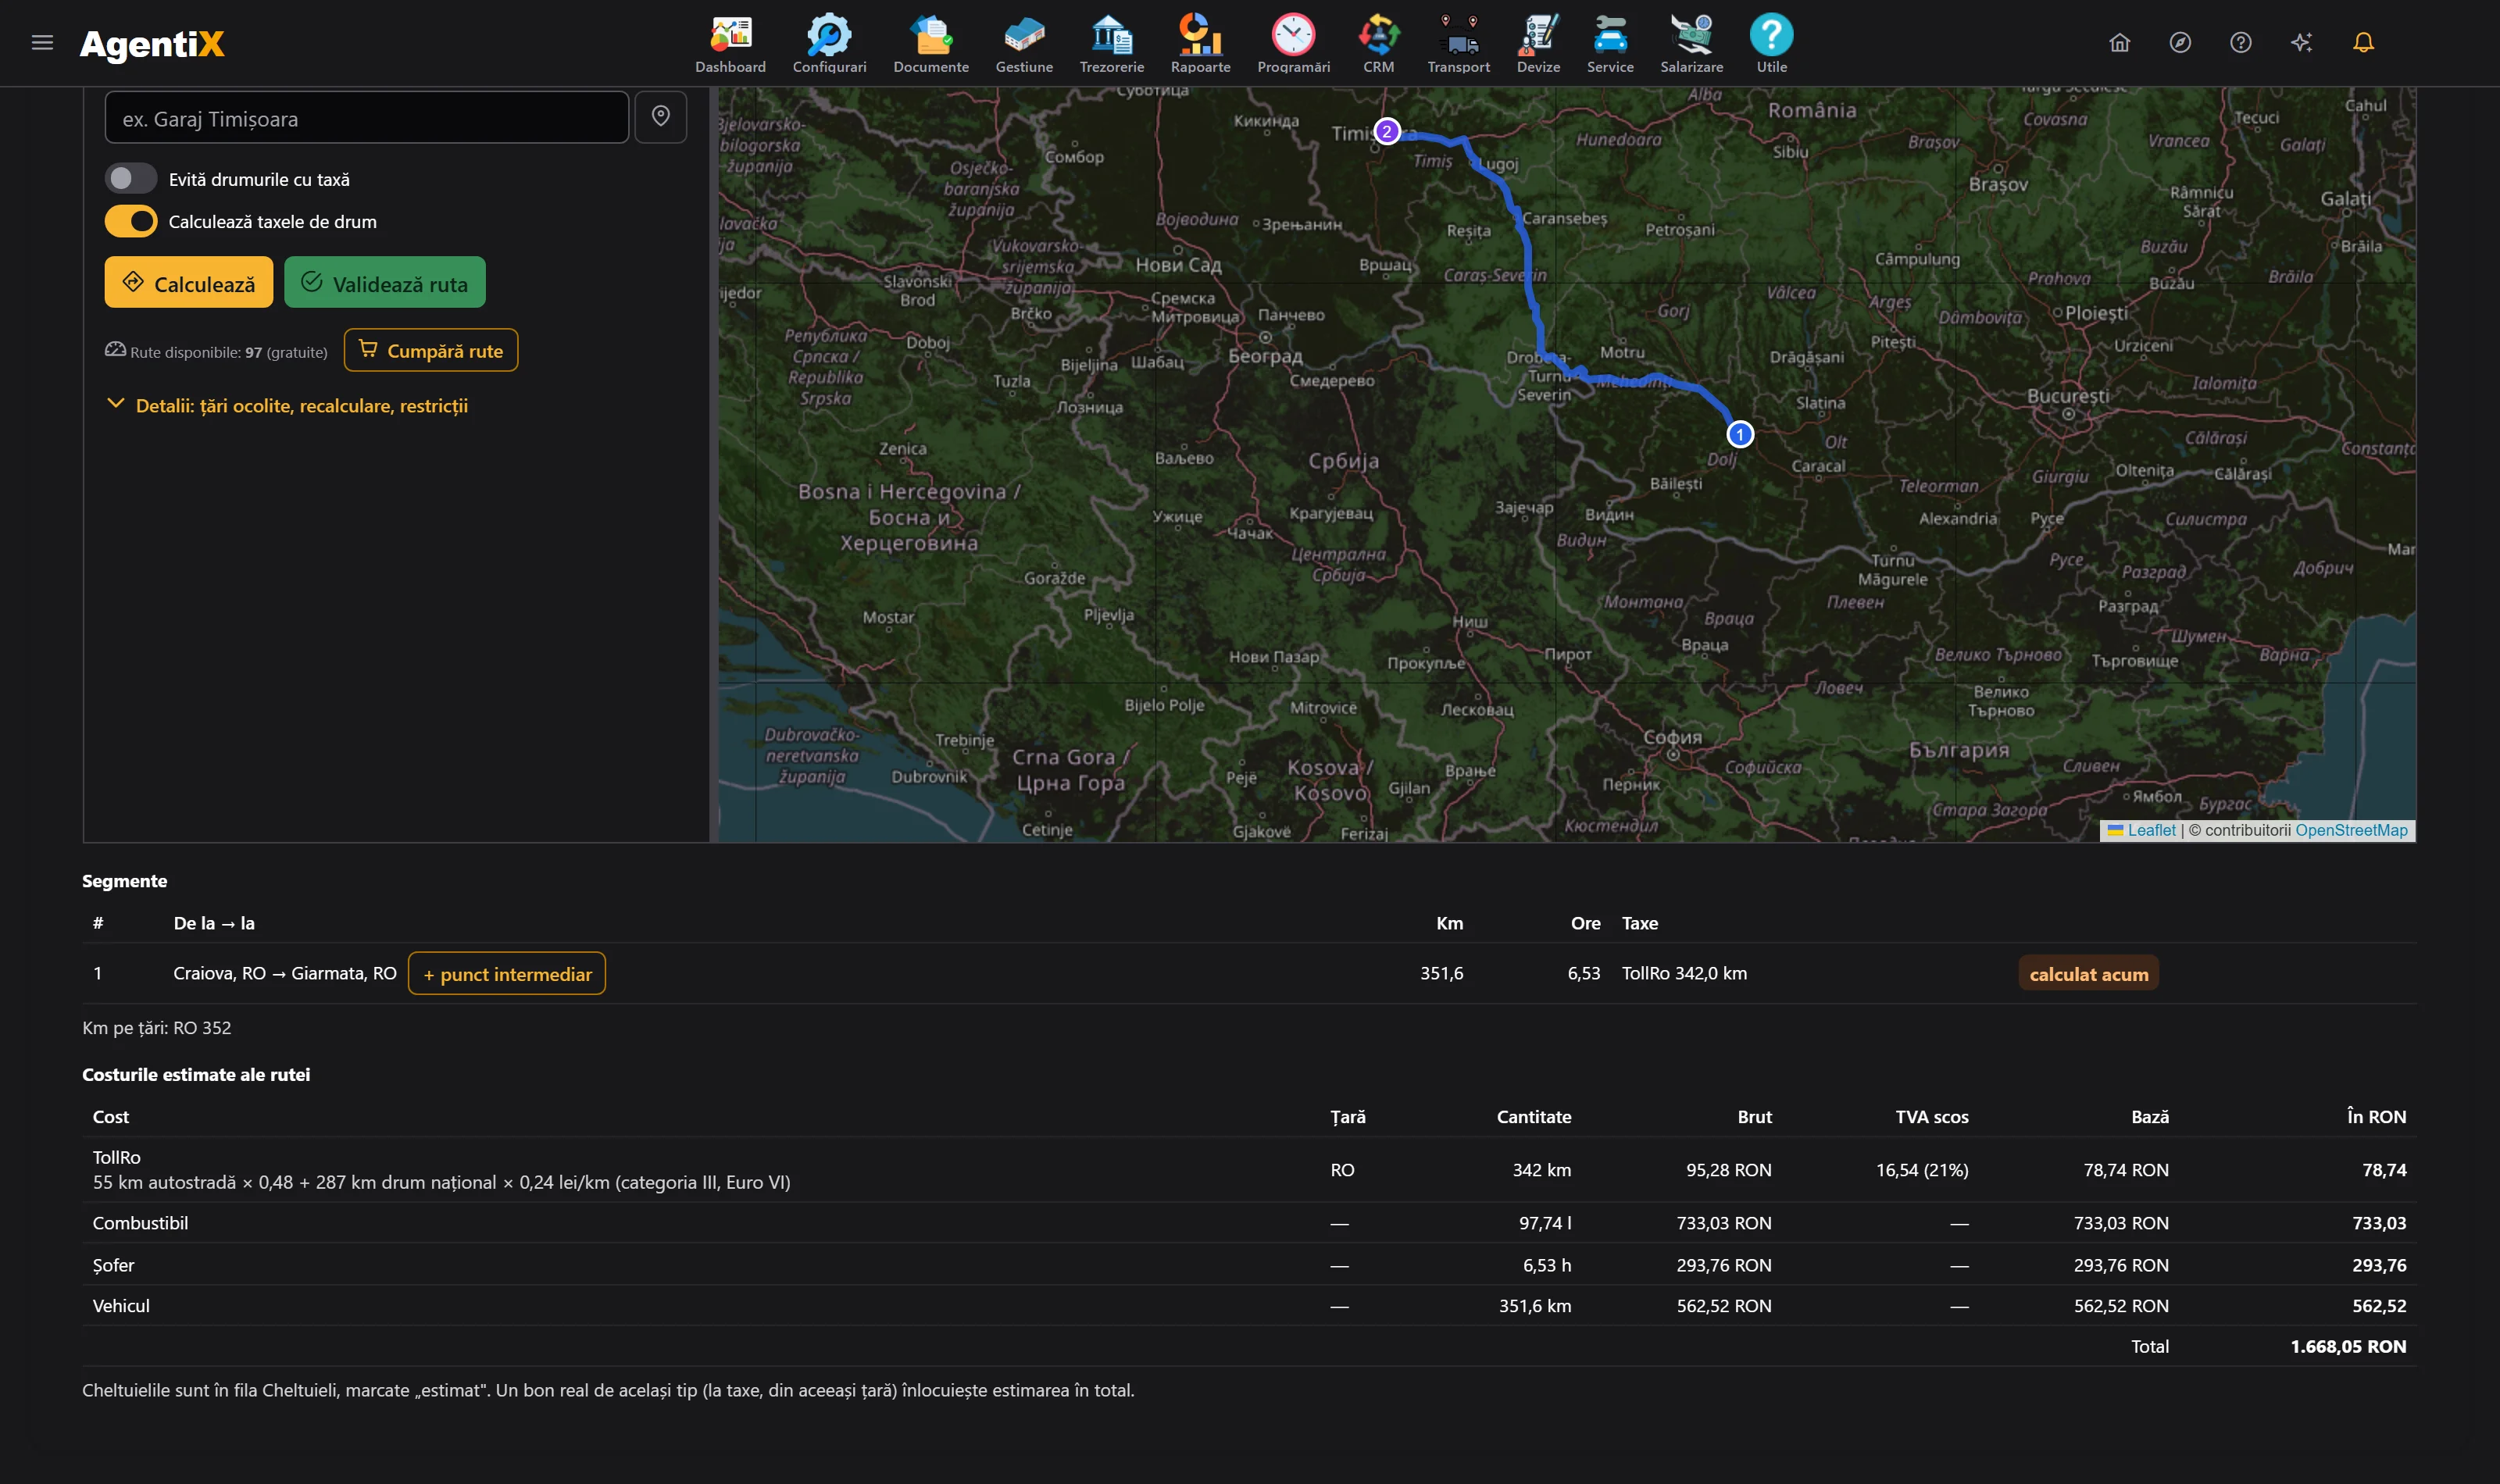
Task: Open the Service module
Action: click(x=1610, y=44)
